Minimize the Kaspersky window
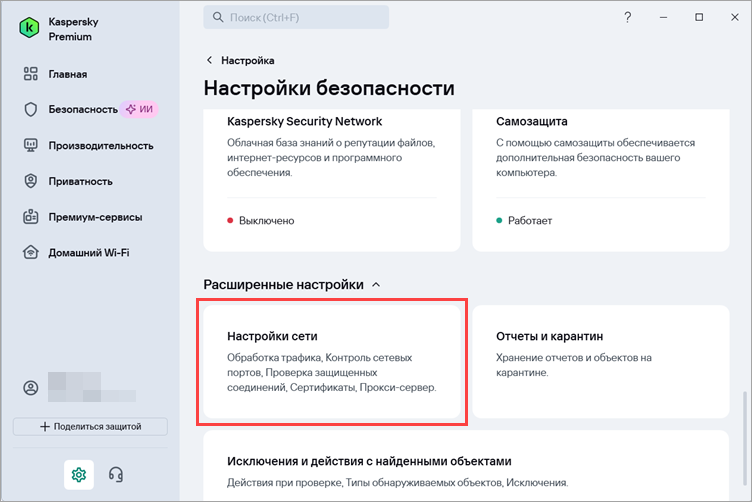752x502 pixels. click(663, 17)
